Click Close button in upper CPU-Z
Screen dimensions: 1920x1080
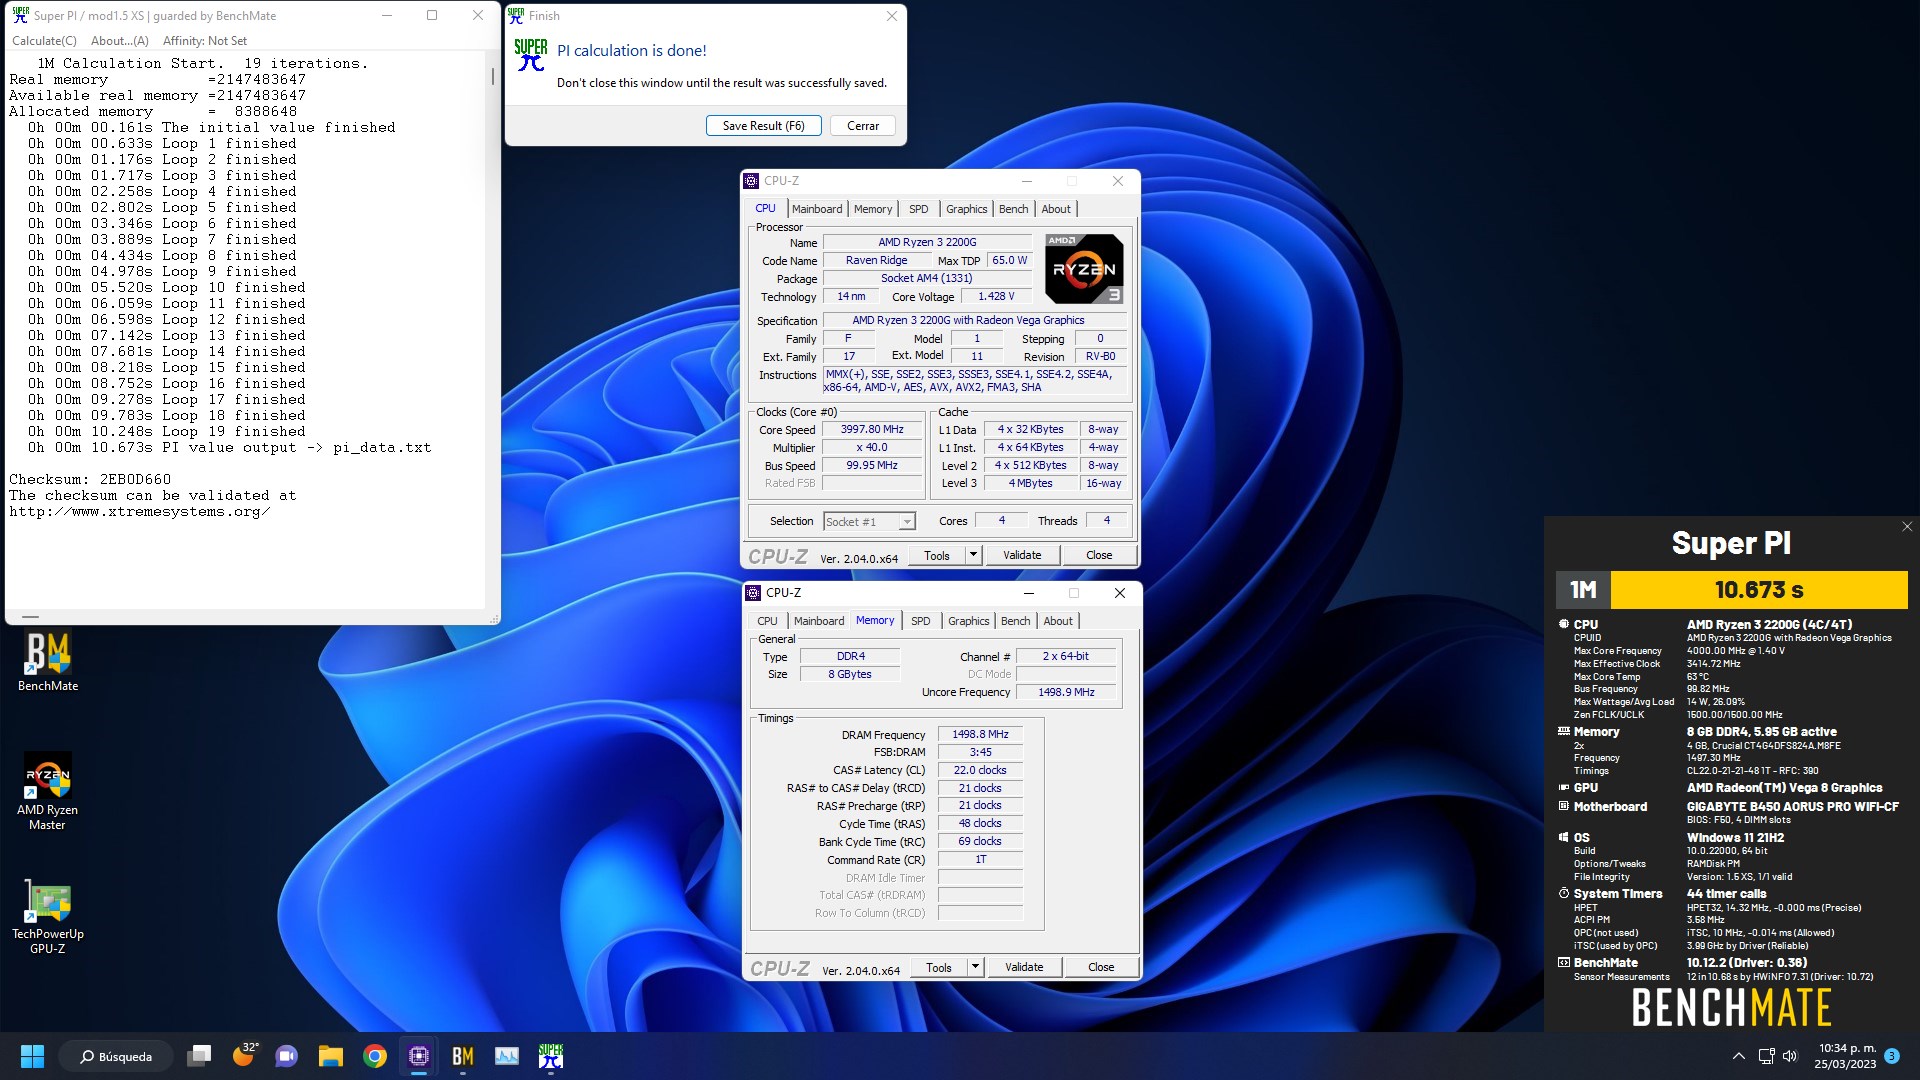point(1099,555)
